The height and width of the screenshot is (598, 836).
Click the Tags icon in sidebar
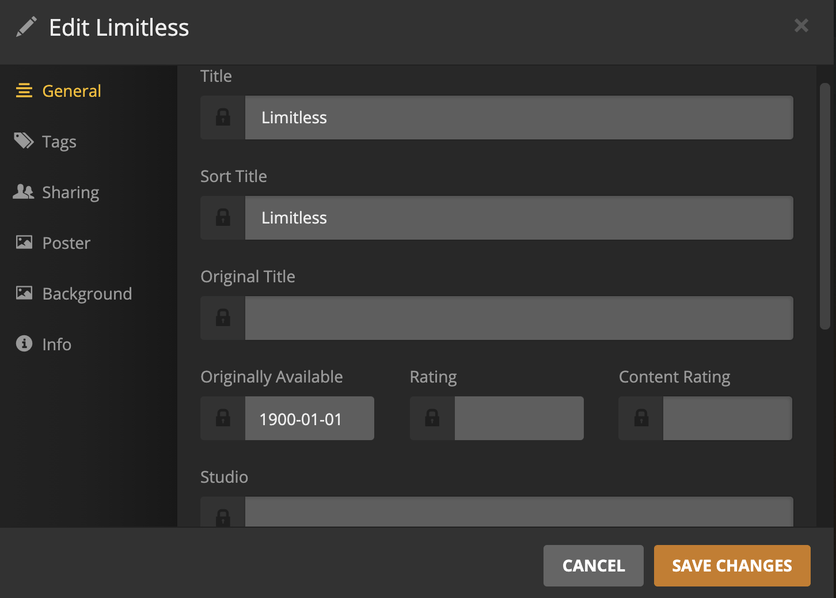point(24,141)
